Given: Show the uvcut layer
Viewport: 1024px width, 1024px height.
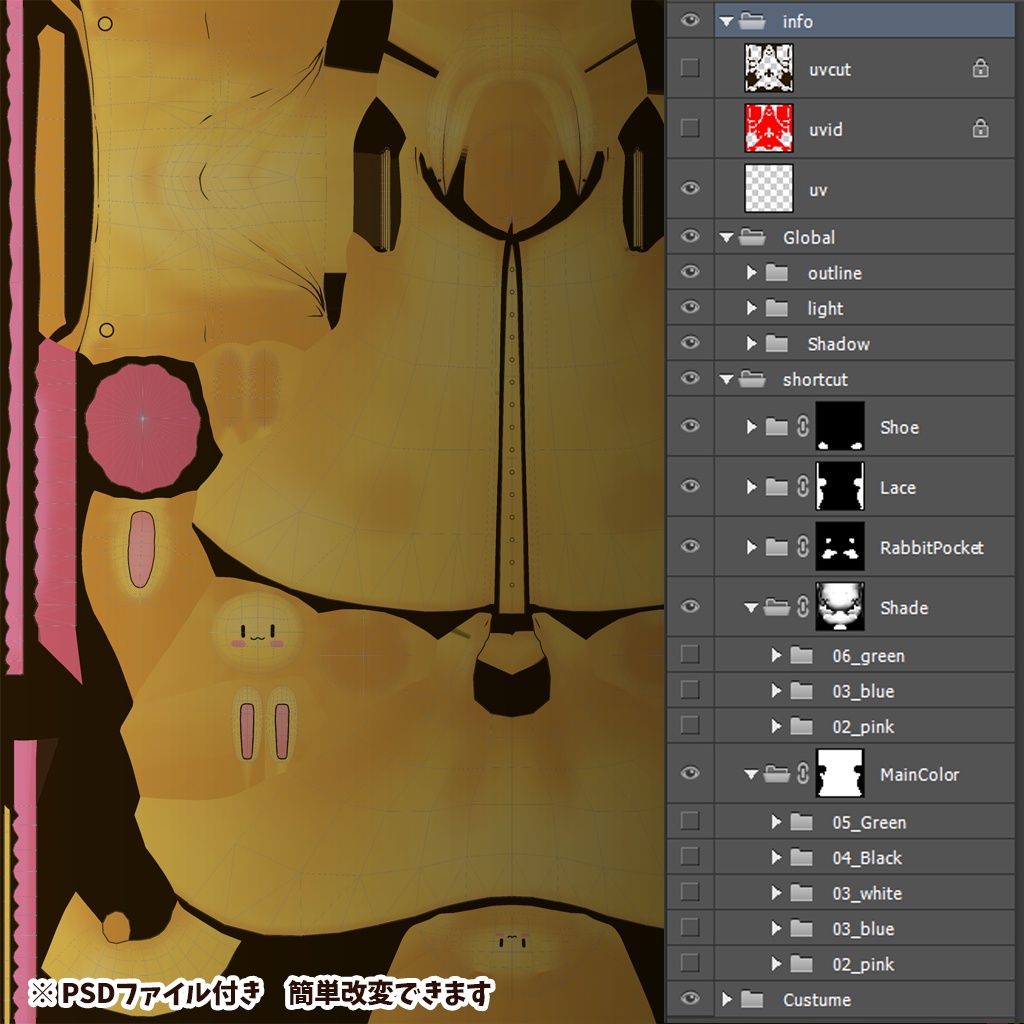Looking at the screenshot, I should click(x=690, y=68).
